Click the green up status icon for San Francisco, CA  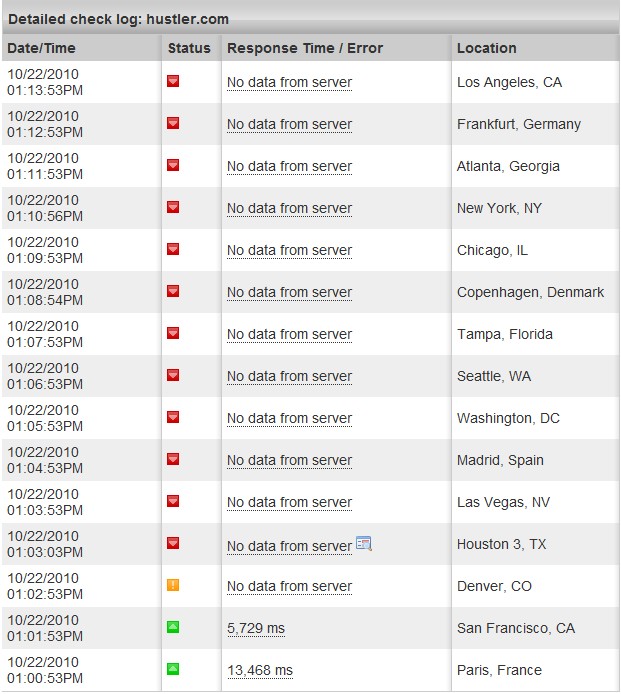coord(173,627)
